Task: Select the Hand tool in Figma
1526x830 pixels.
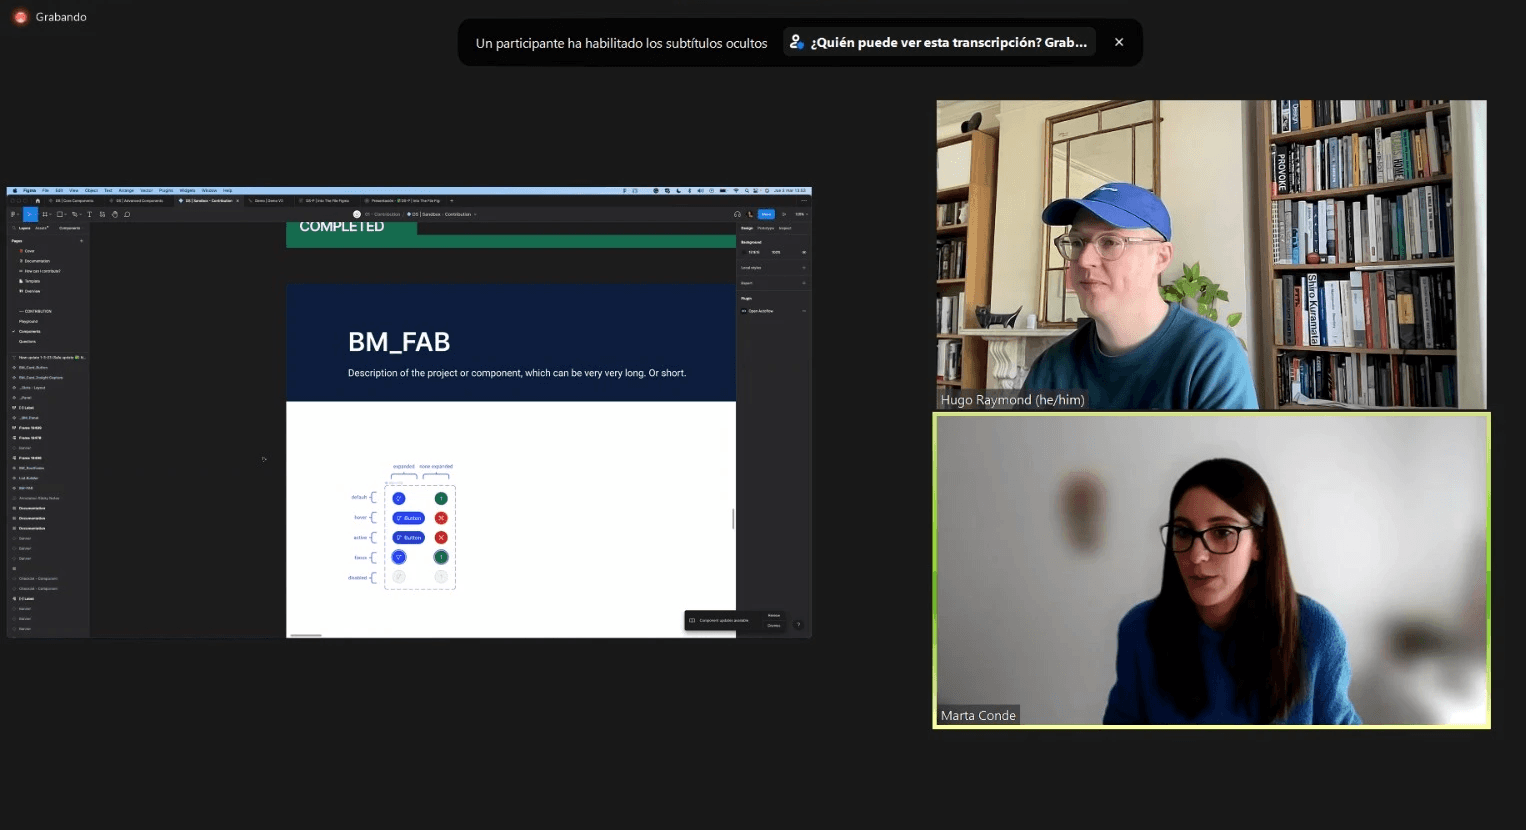Action: click(115, 214)
